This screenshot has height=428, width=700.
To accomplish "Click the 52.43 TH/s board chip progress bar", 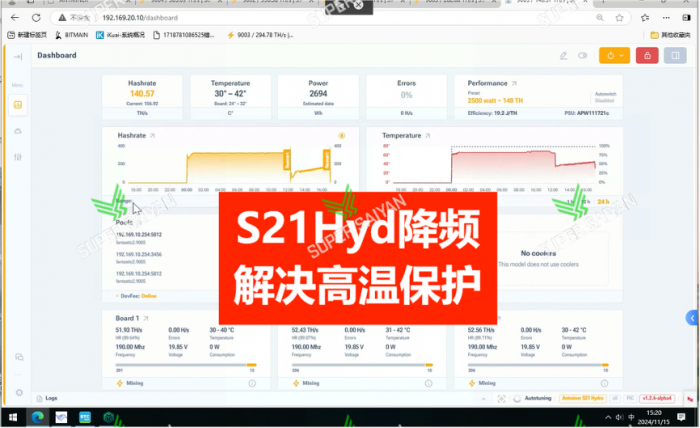I will (x=362, y=365).
